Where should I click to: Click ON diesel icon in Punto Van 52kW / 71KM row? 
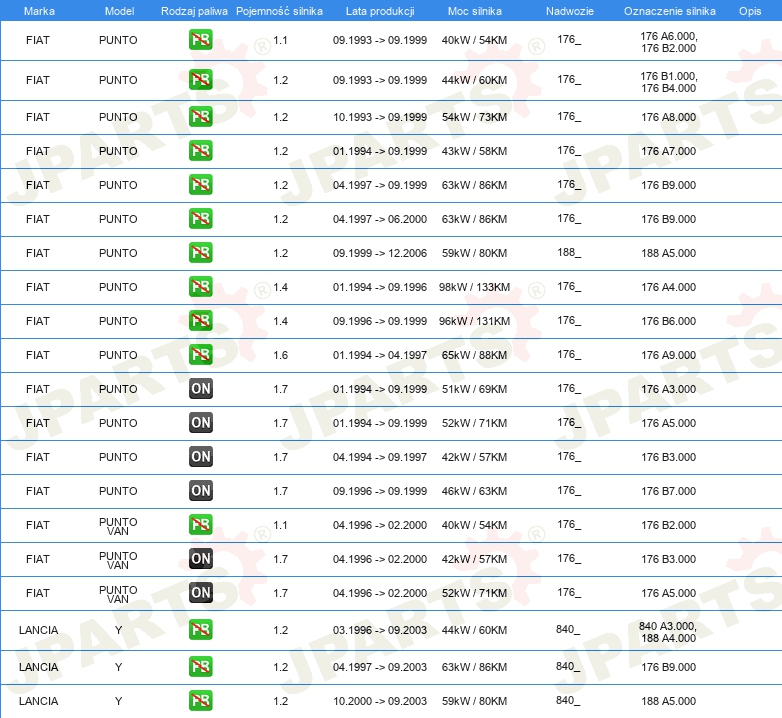pyautogui.click(x=200, y=592)
